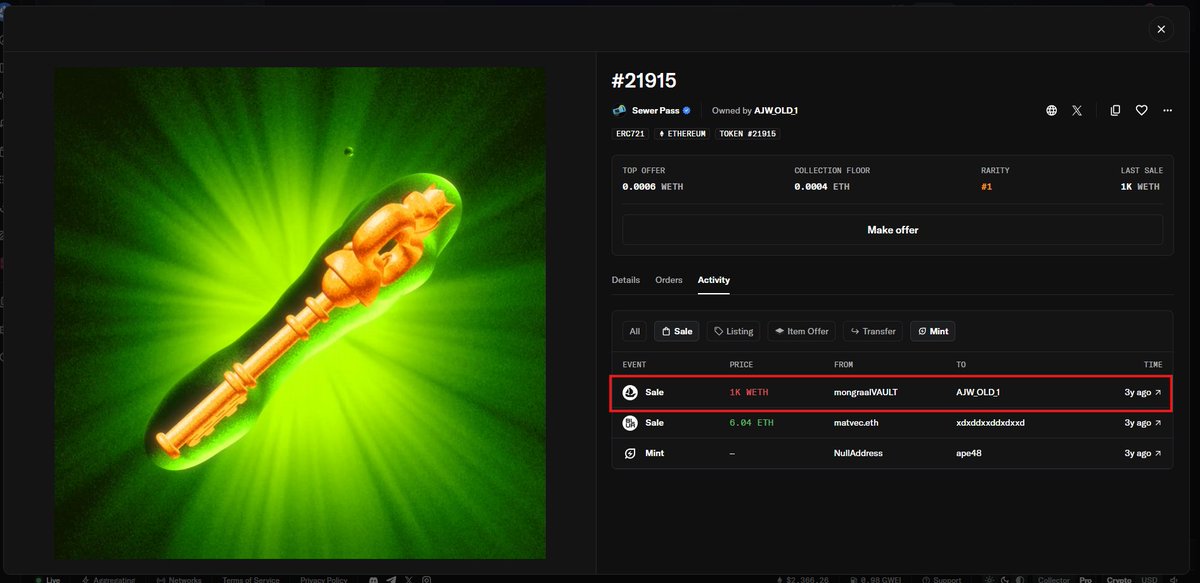Open the external link arrow on the matvec.eth sale row

tap(1159, 423)
